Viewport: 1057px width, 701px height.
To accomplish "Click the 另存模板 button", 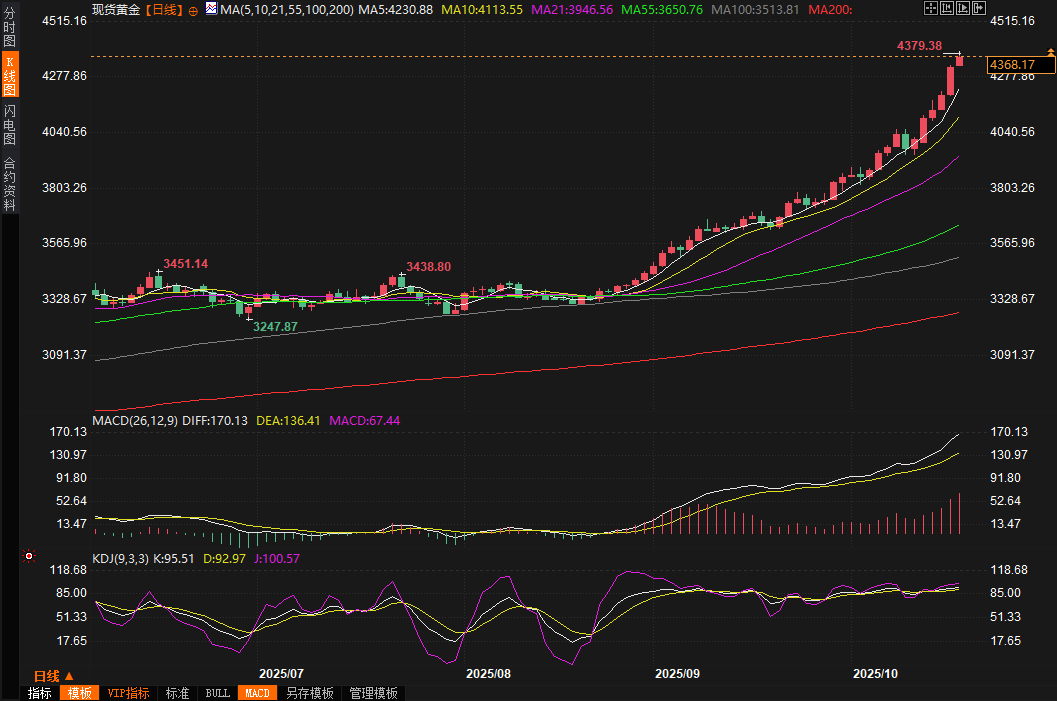I will click(309, 693).
